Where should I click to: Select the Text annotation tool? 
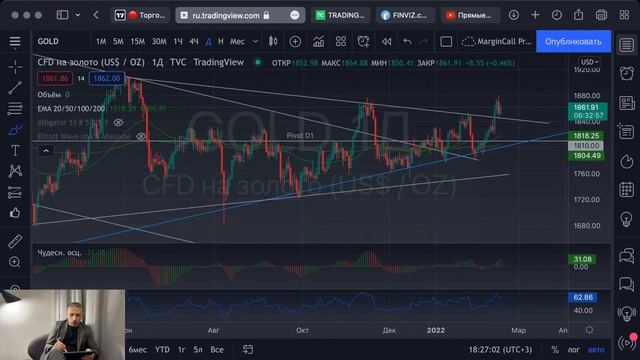(15, 150)
